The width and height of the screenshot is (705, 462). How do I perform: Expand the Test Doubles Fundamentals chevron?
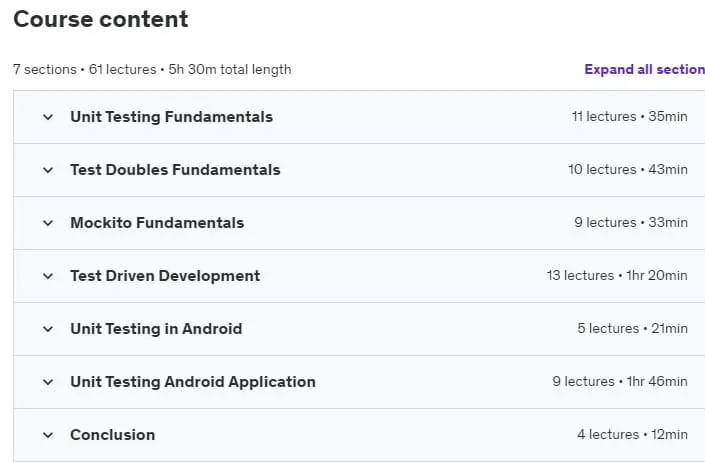click(x=48, y=170)
